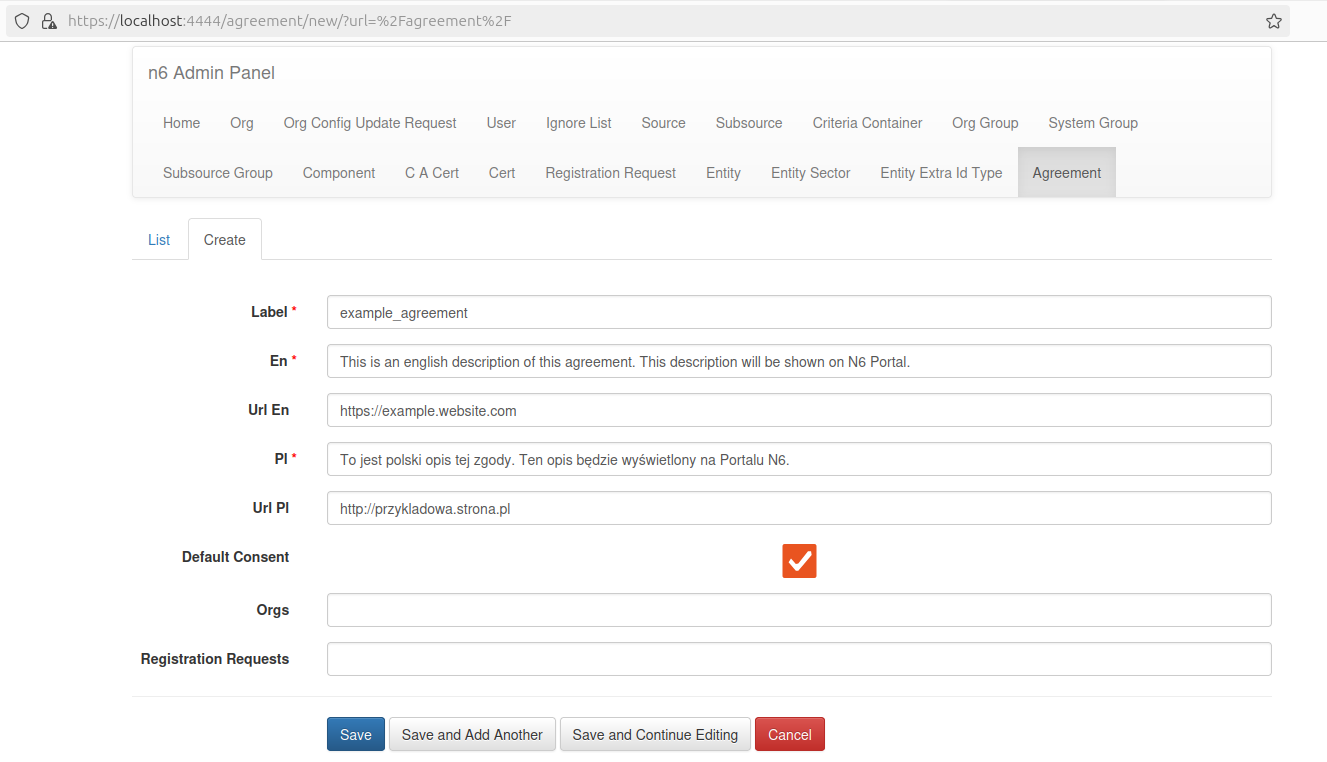Open Registration Request page
Viewport: 1327px width, 762px height.
coord(610,173)
